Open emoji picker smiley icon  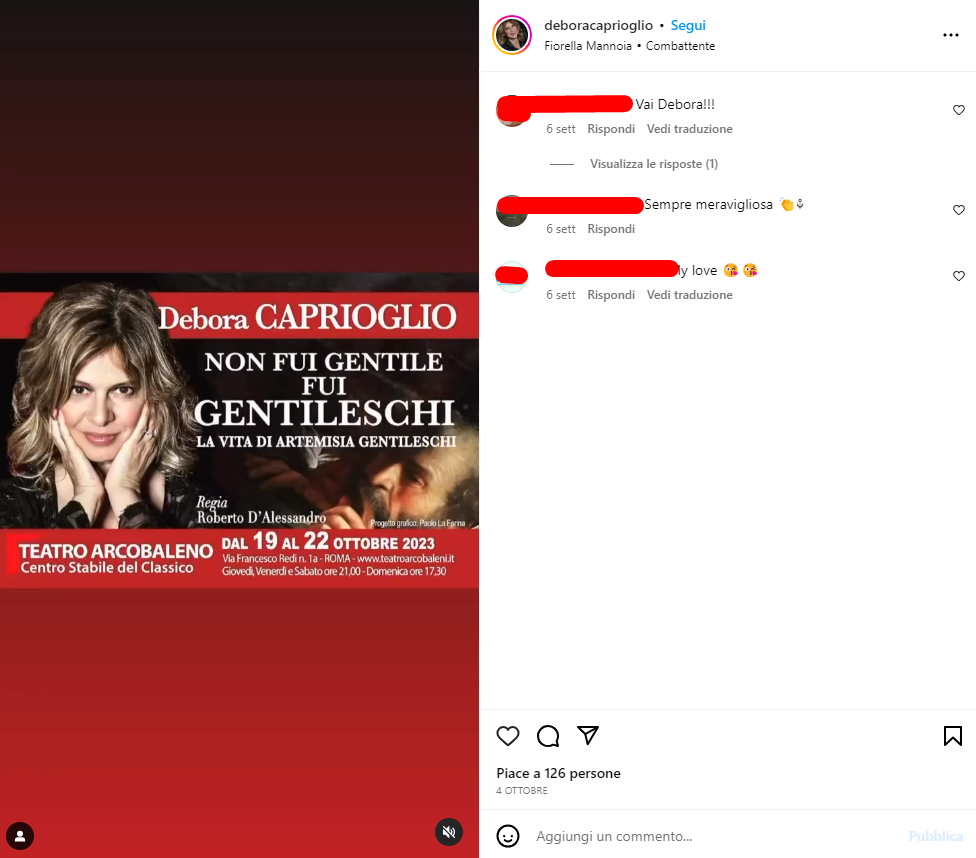click(x=507, y=836)
